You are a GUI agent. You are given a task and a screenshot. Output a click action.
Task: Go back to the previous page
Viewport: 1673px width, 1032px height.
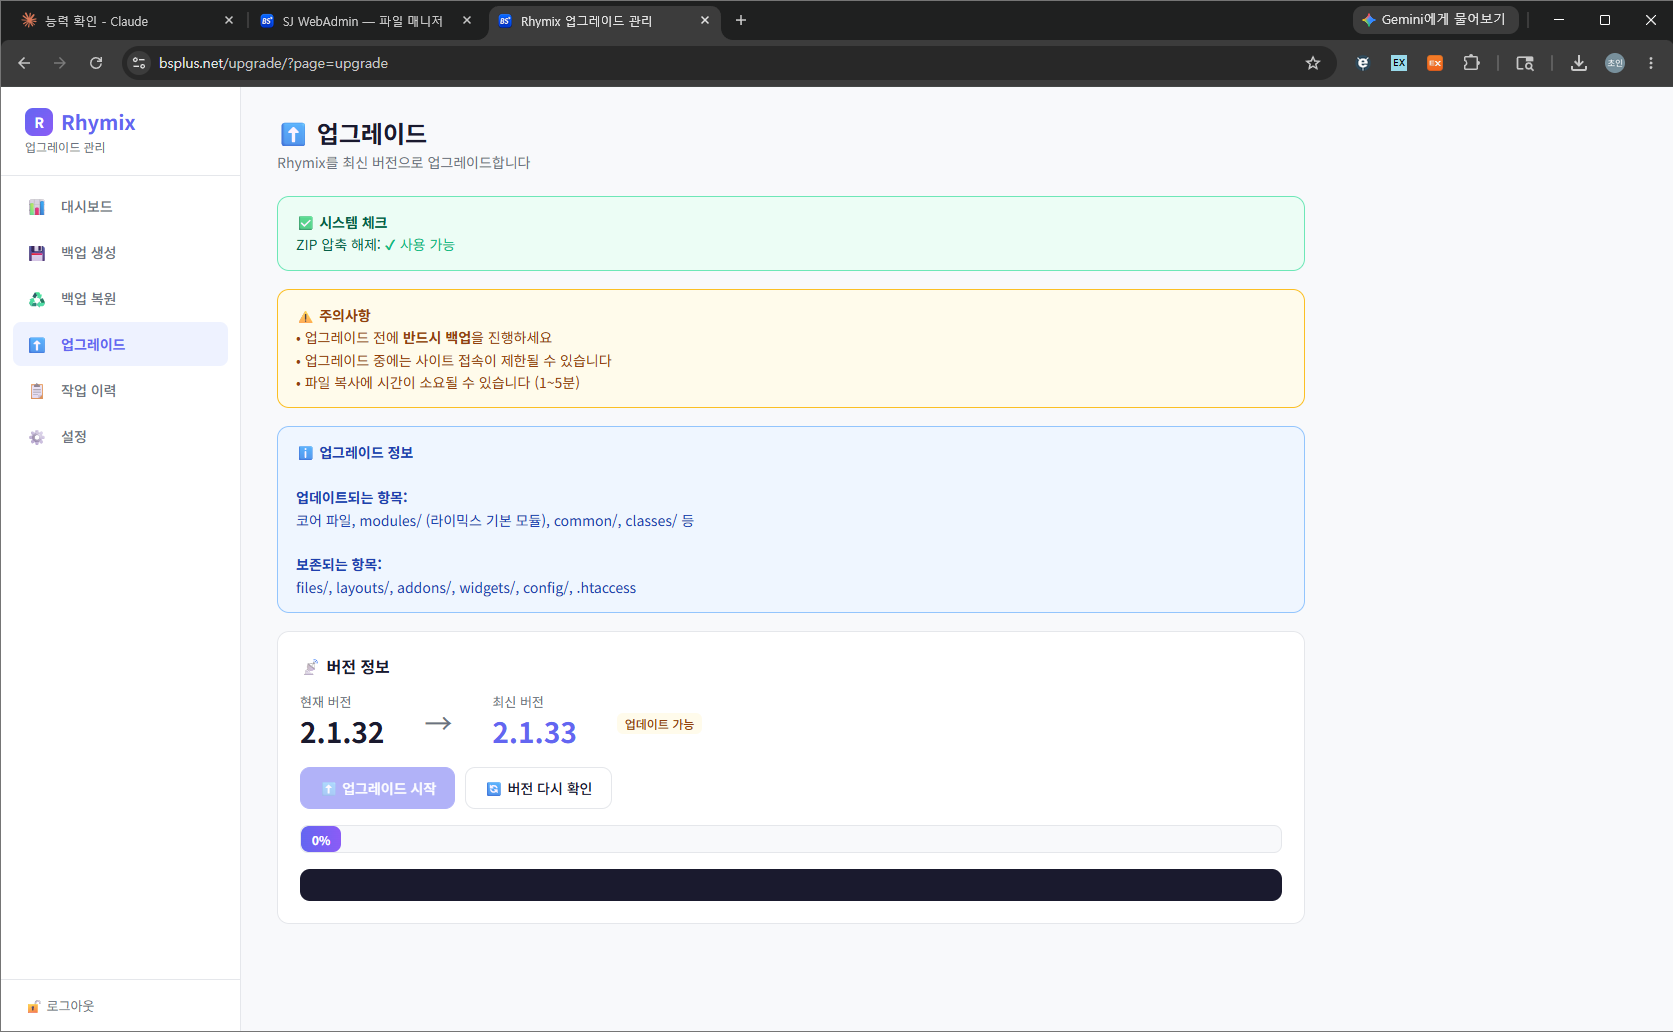pyautogui.click(x=24, y=63)
